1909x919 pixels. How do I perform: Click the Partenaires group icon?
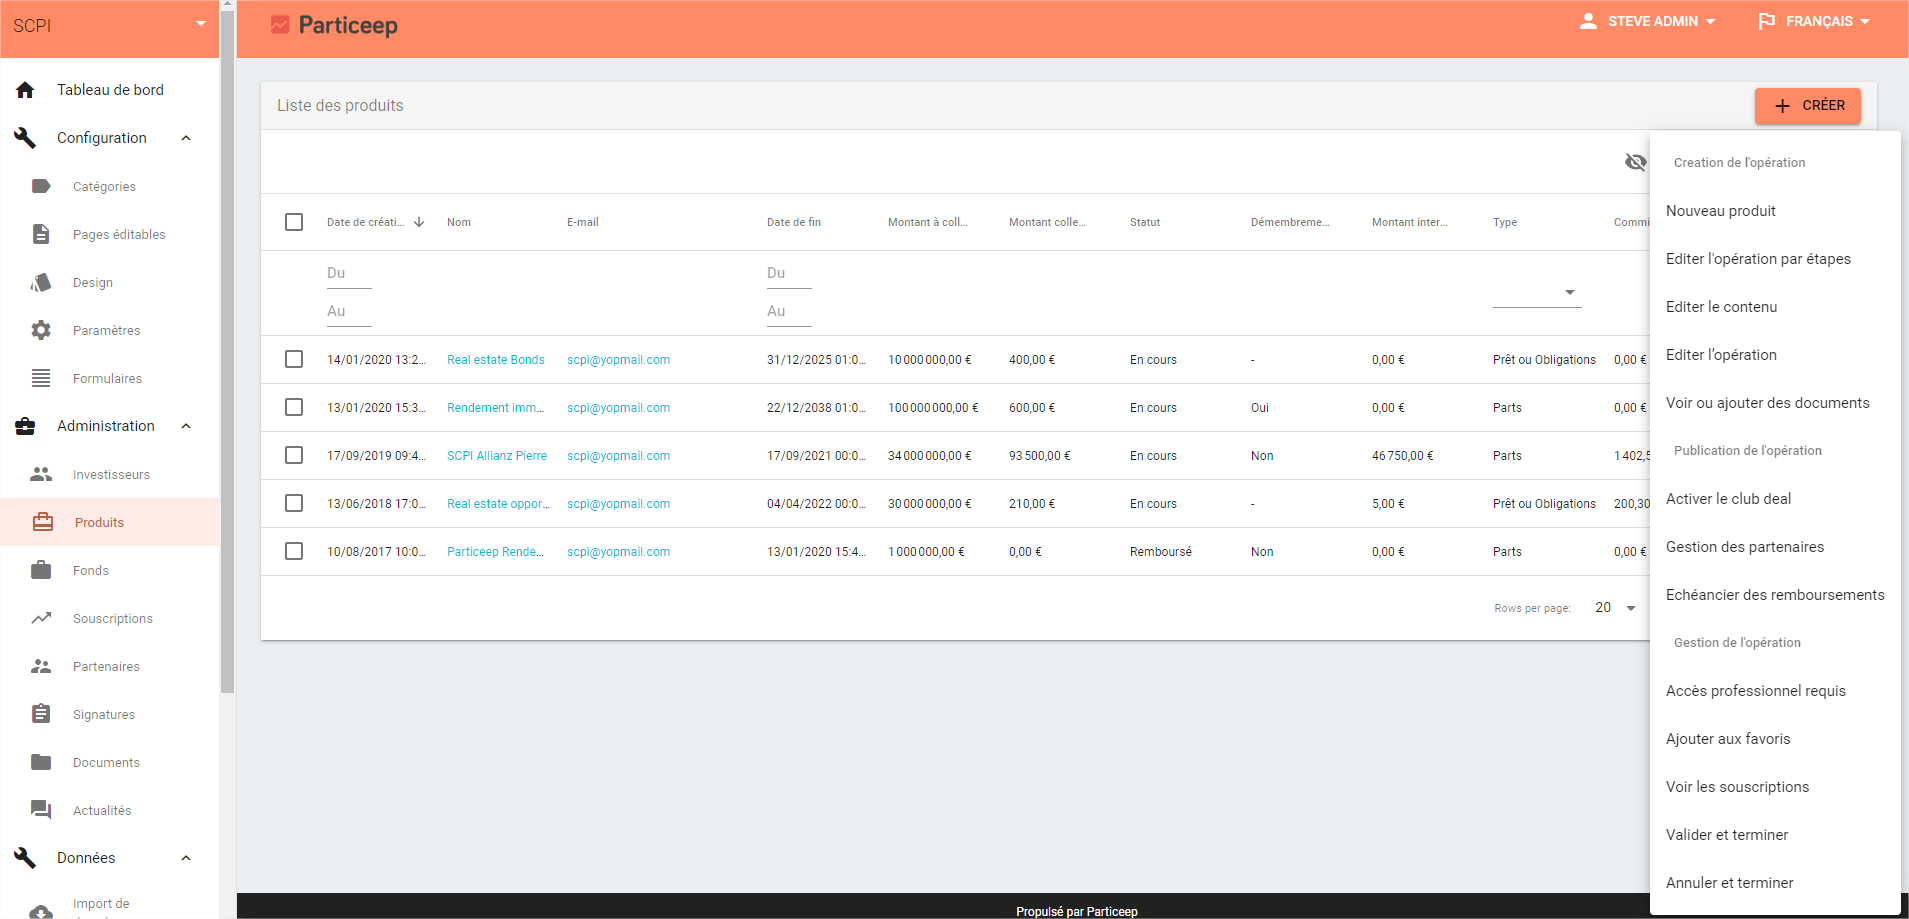[41, 666]
